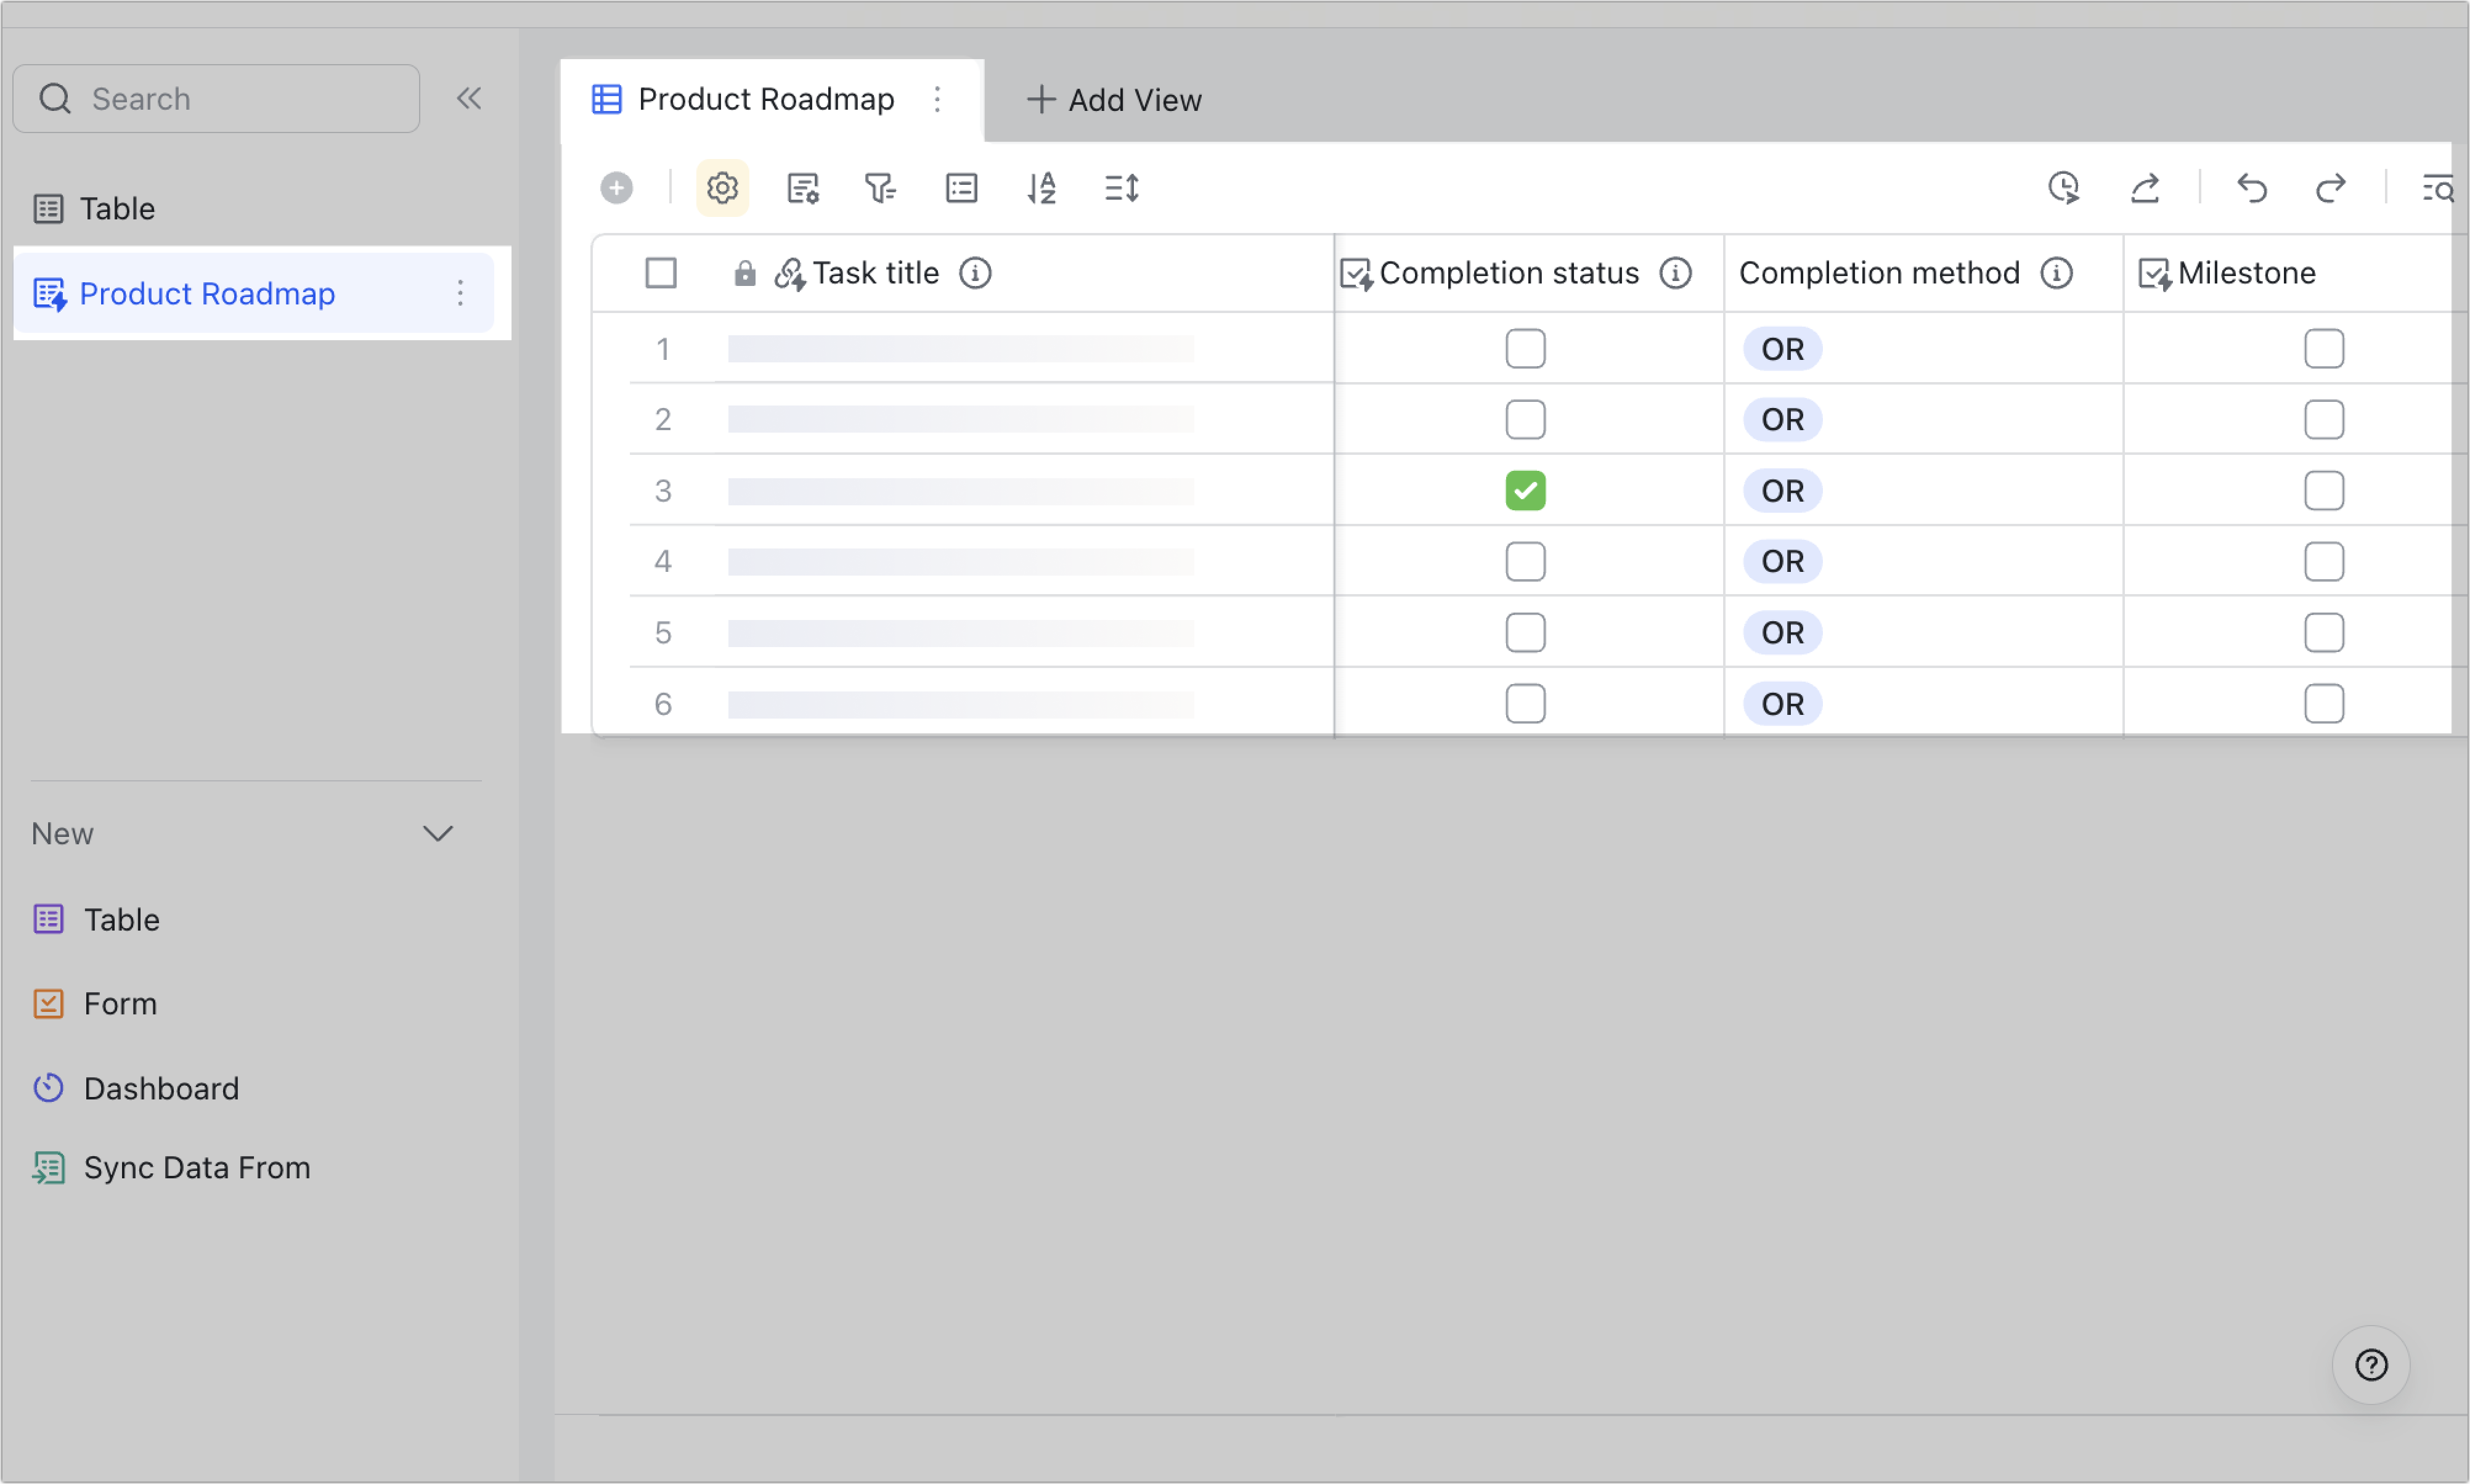Open the filter icon on the toolbar
This screenshot has height=1484, width=2470.
coord(880,187)
